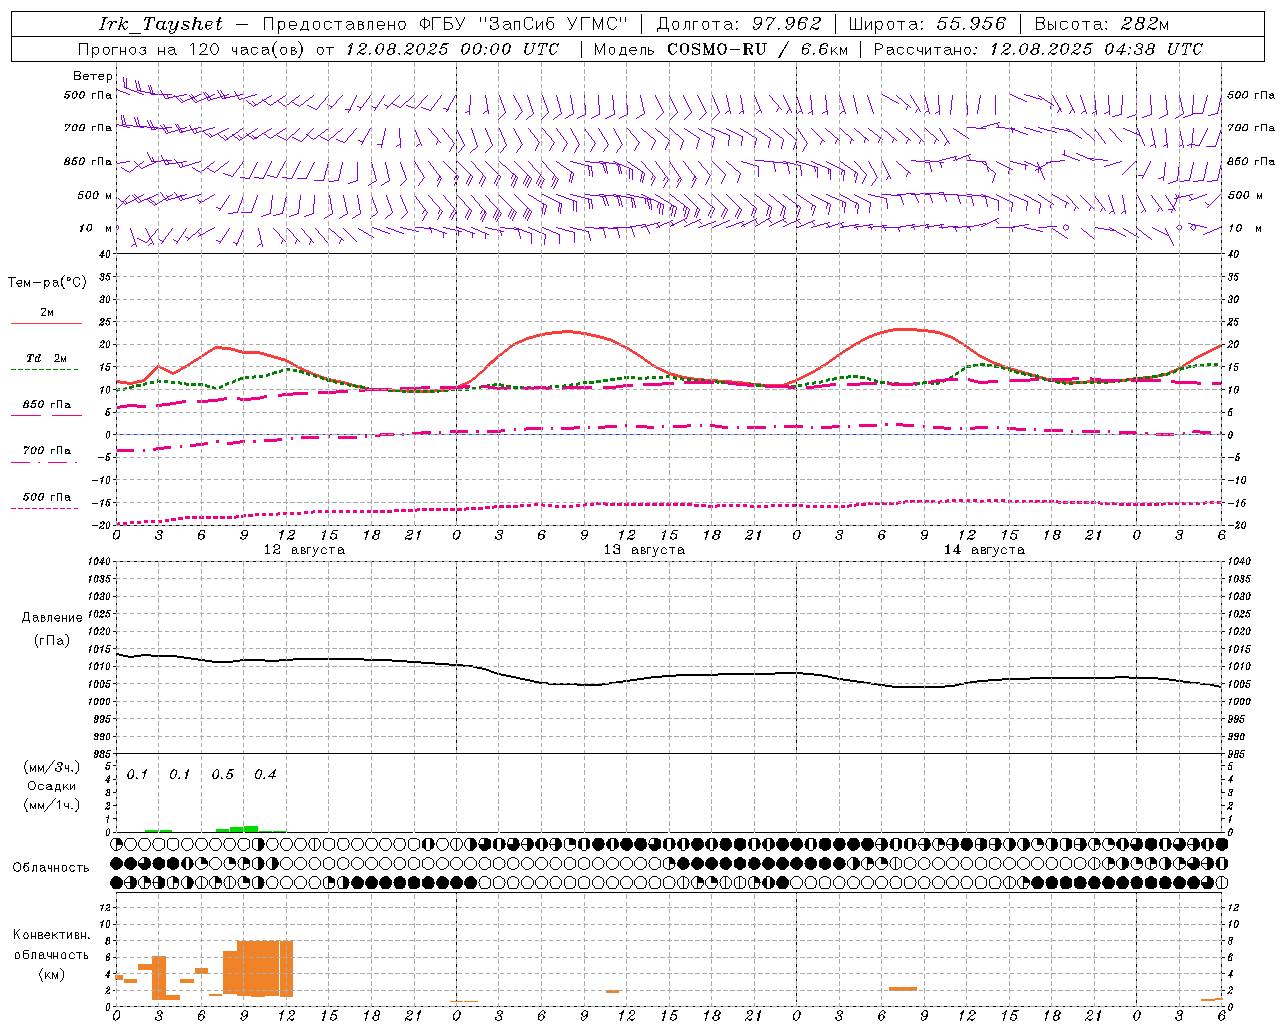Click the "Ветер" wind panel label

click(92, 76)
